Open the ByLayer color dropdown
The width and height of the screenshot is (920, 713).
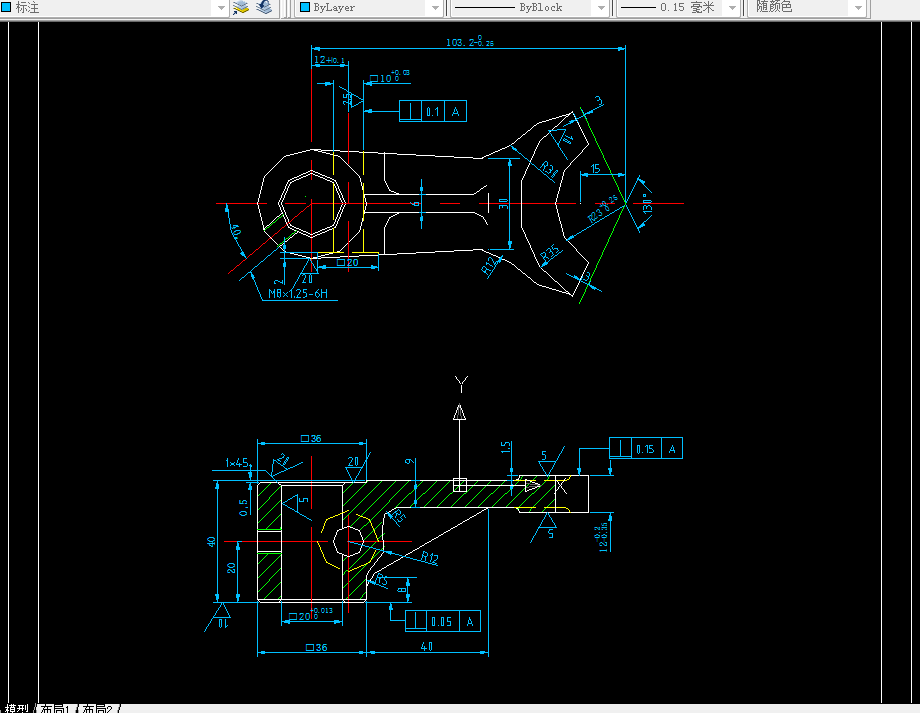[x=434, y=8]
